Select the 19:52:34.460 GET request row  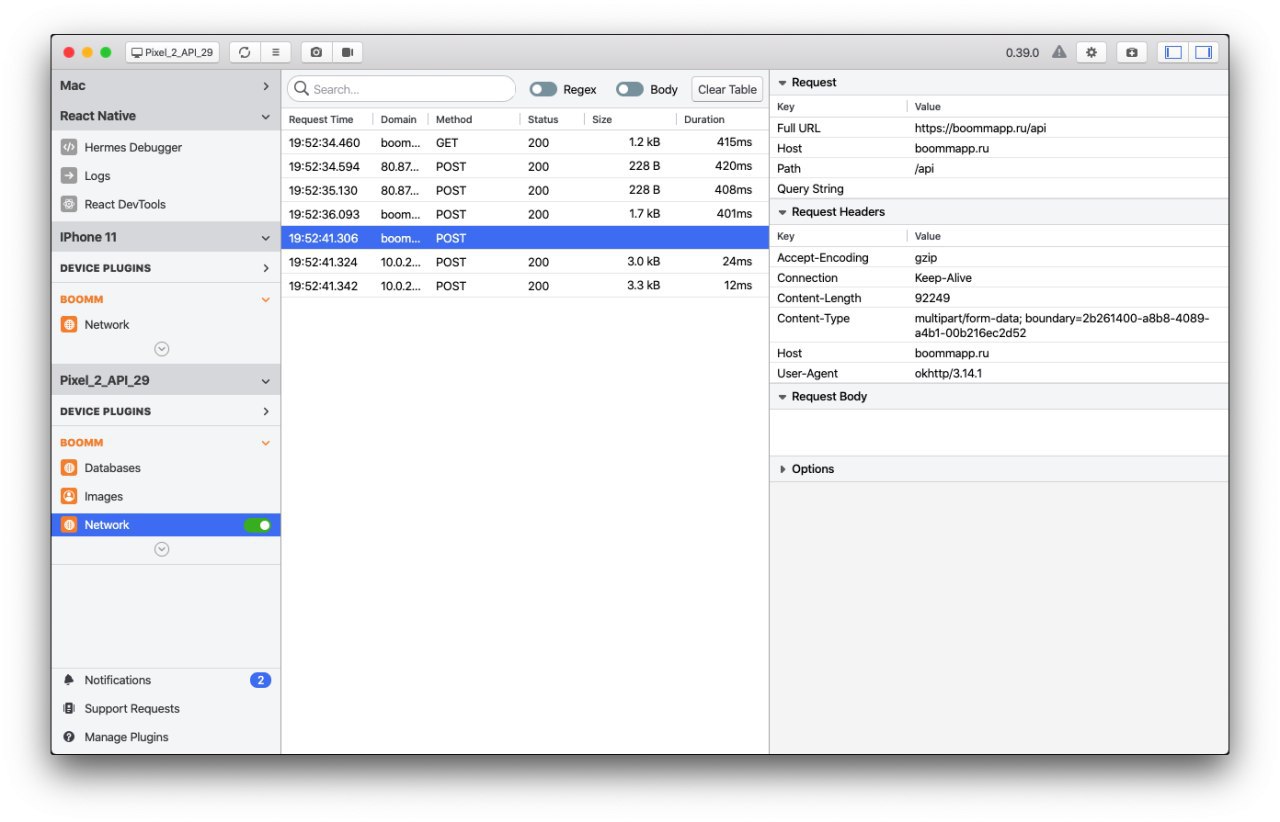(x=525, y=143)
